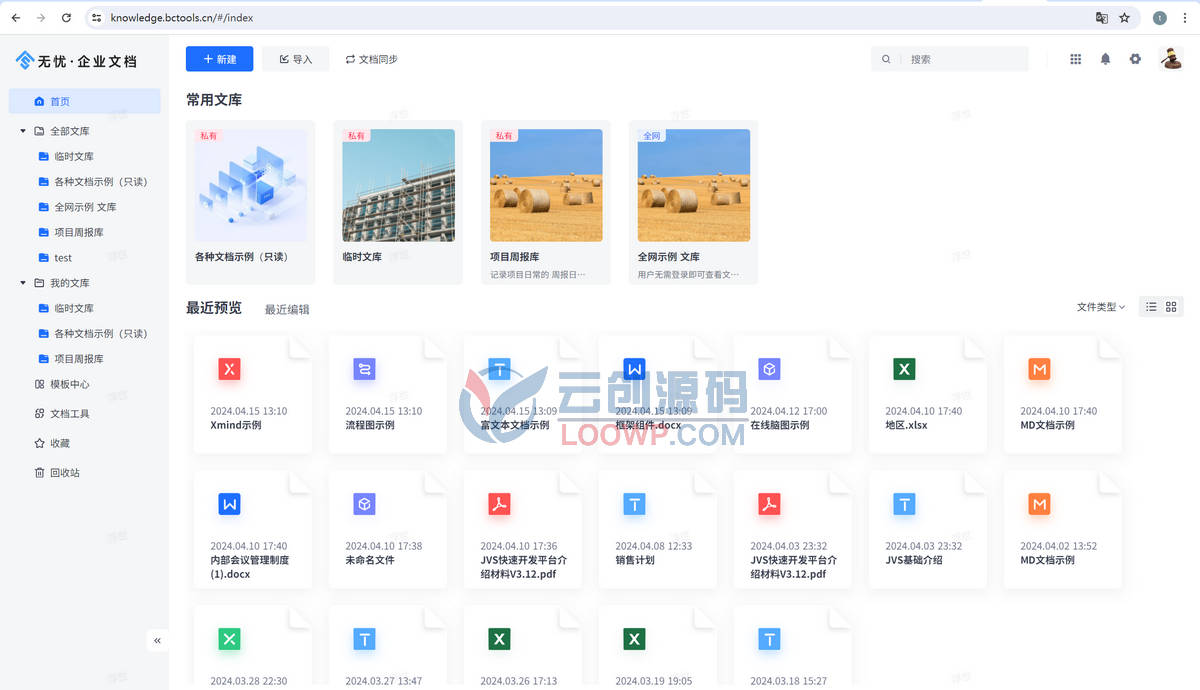Open the 2024.03.27 13:47 document icon
The width and height of the screenshot is (1200, 690).
tap(364, 639)
